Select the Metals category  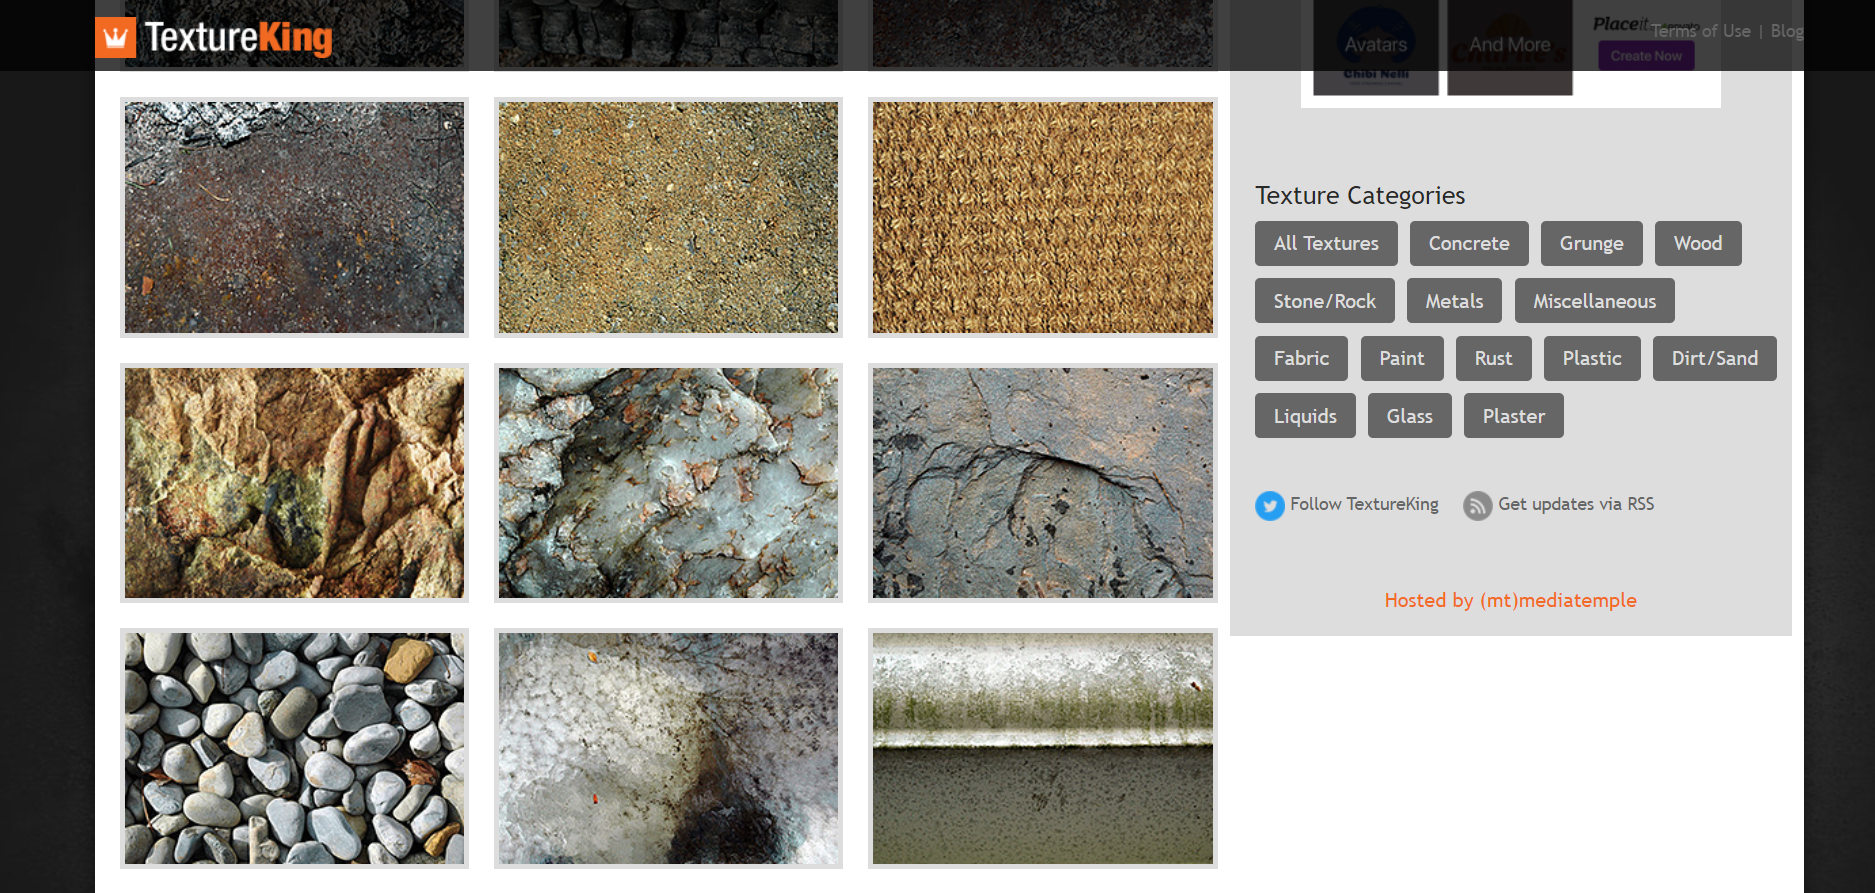pos(1454,301)
